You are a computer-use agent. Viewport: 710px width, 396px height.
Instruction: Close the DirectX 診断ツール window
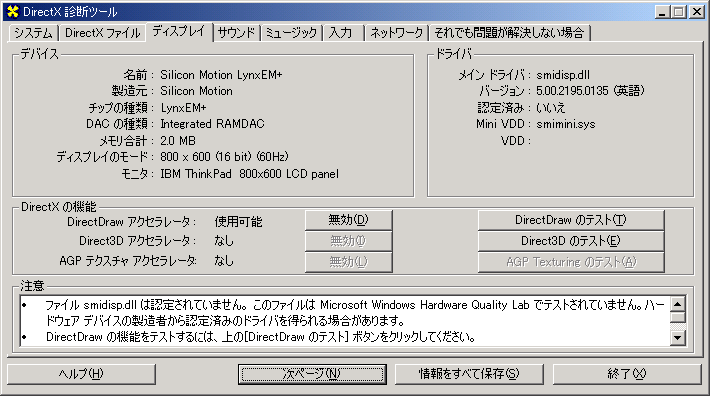tap(696, 12)
